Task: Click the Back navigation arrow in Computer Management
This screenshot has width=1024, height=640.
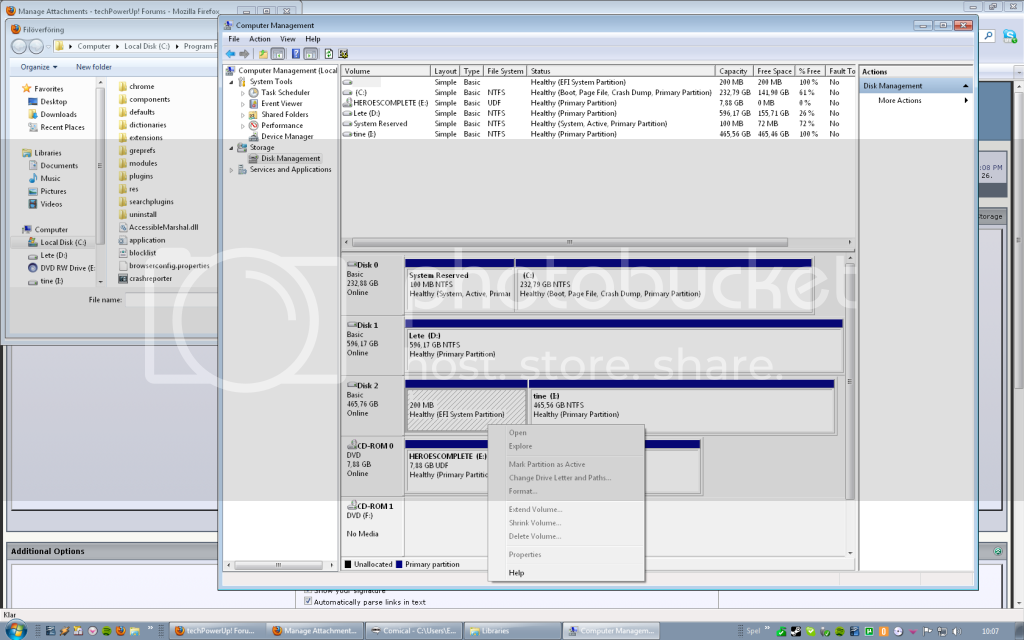Action: pyautogui.click(x=231, y=53)
